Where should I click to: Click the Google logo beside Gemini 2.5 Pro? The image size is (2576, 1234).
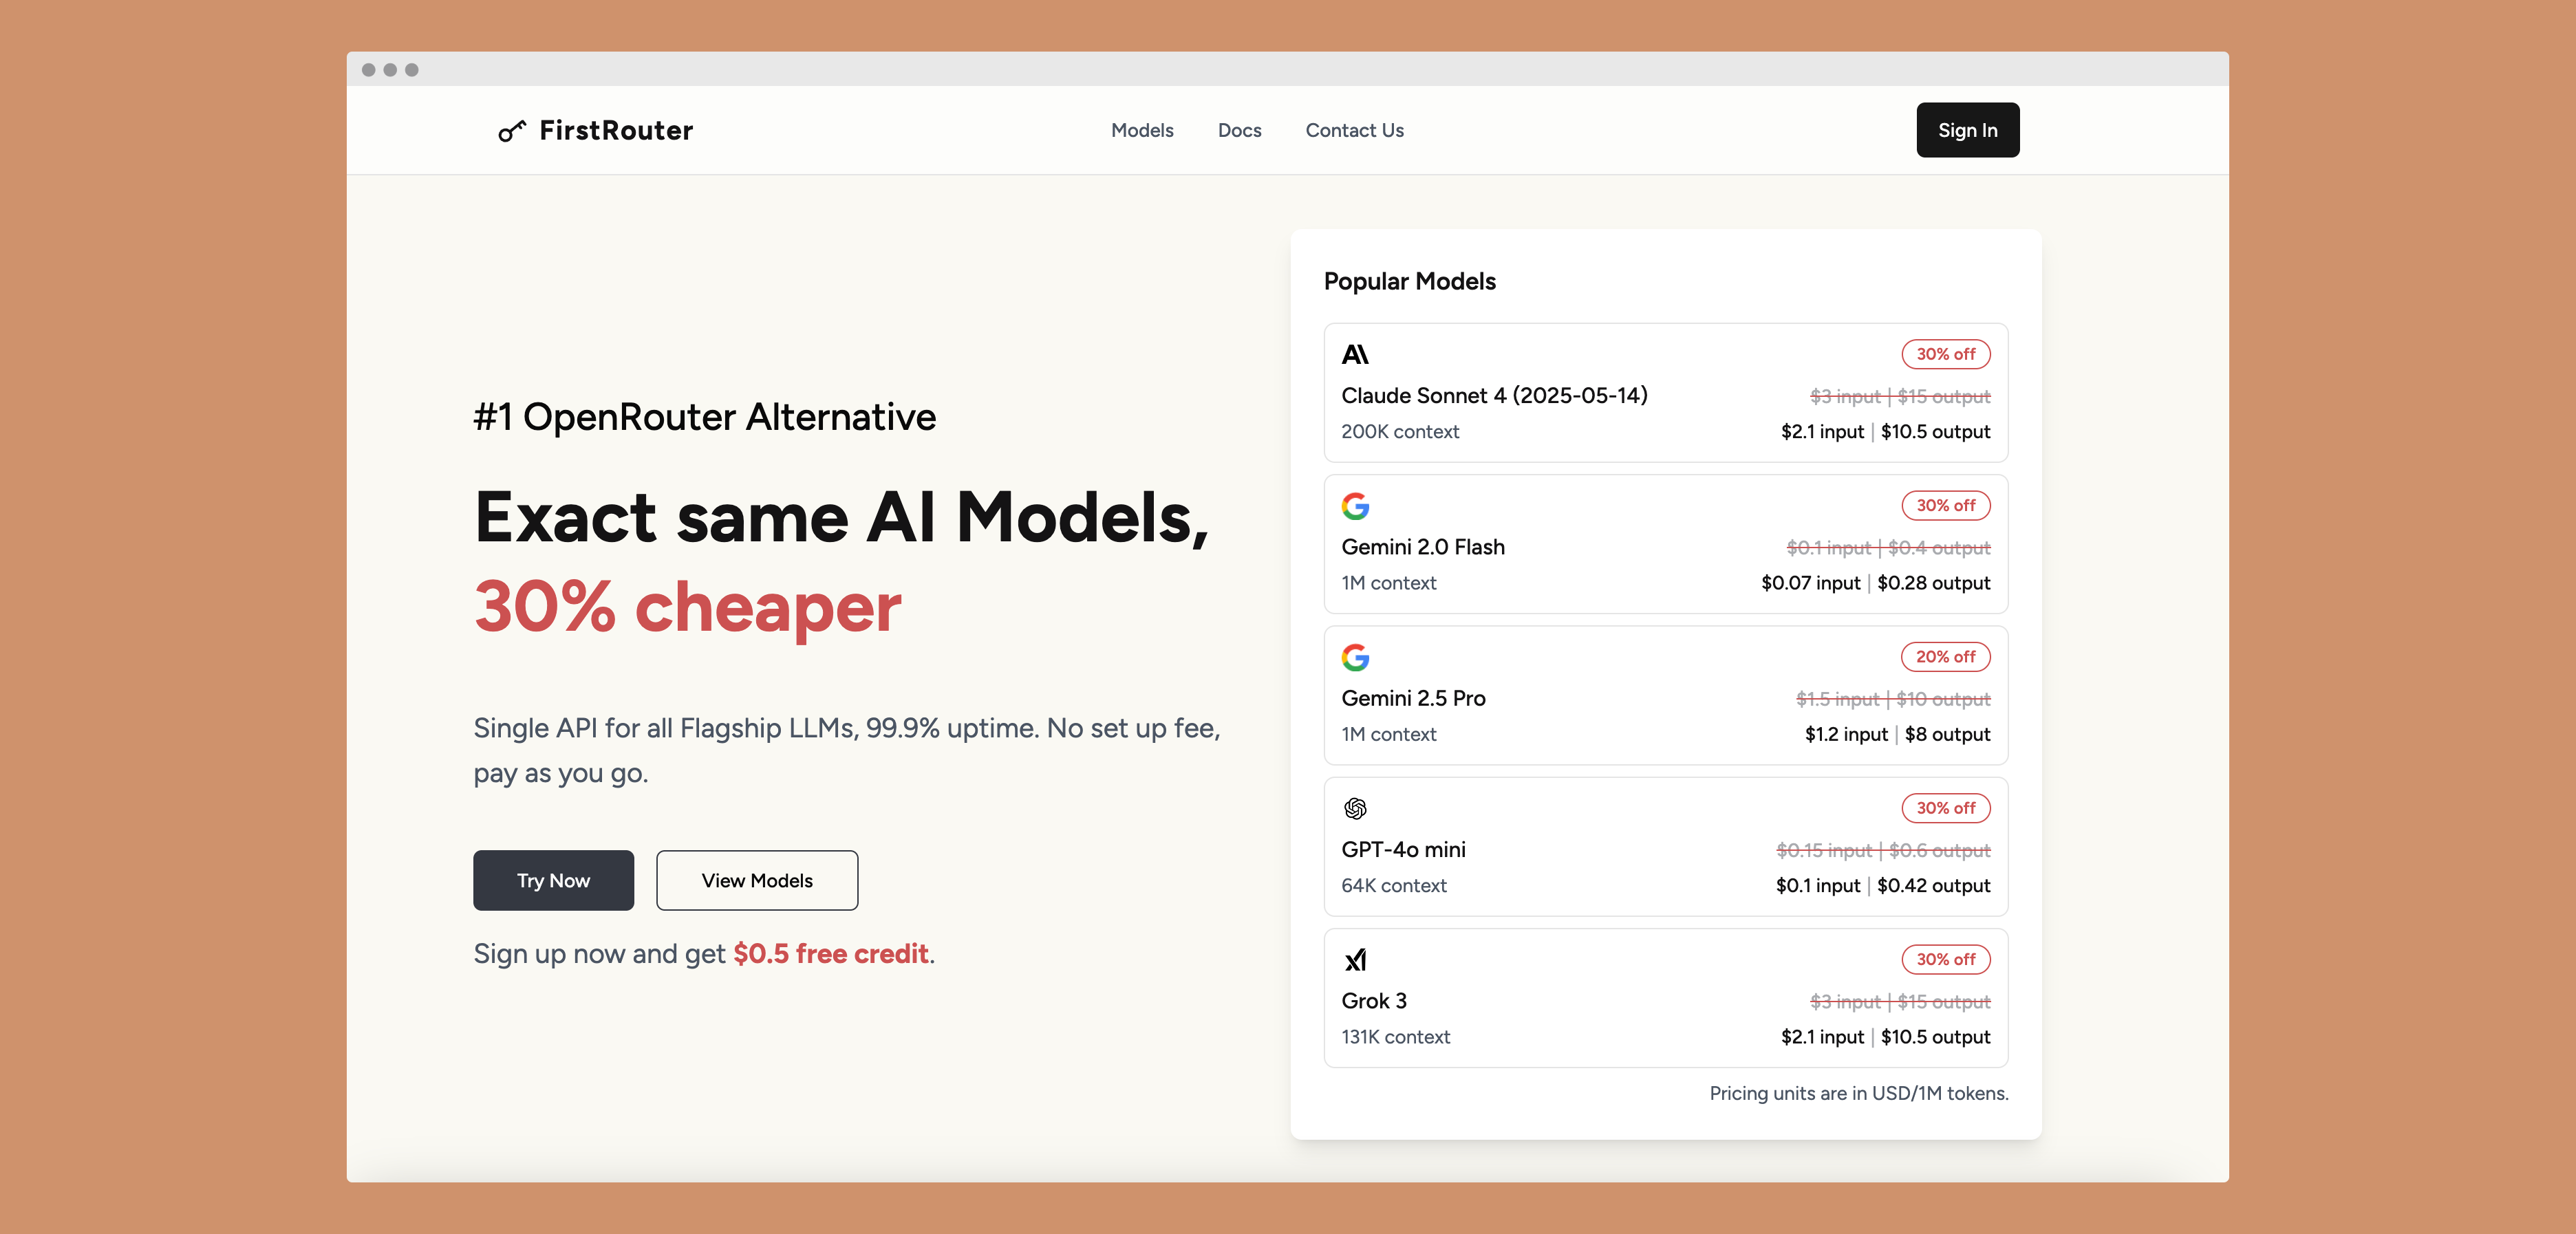point(1355,657)
